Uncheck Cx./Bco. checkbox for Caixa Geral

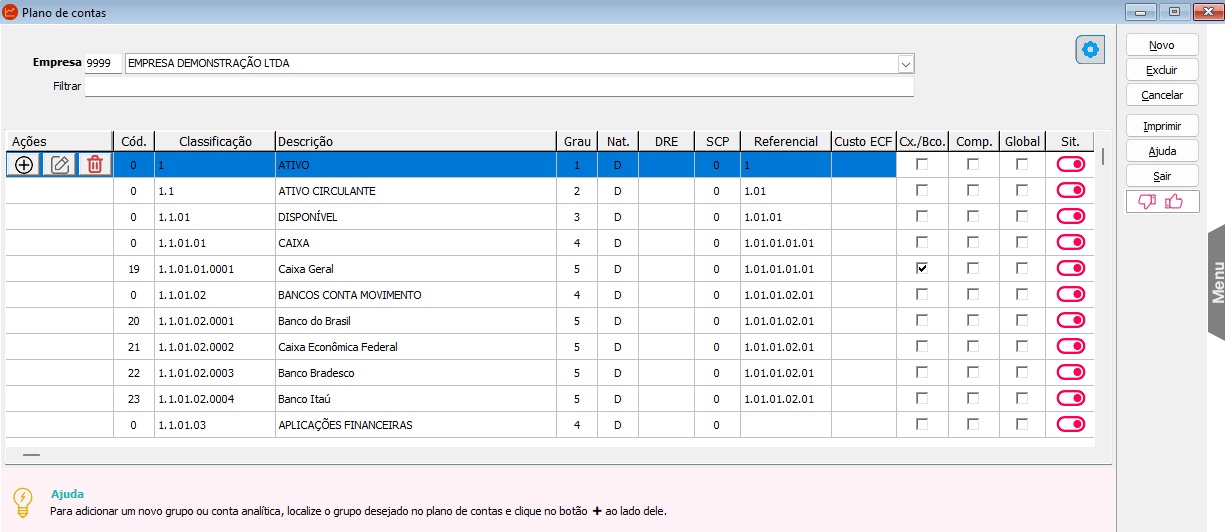tap(922, 269)
